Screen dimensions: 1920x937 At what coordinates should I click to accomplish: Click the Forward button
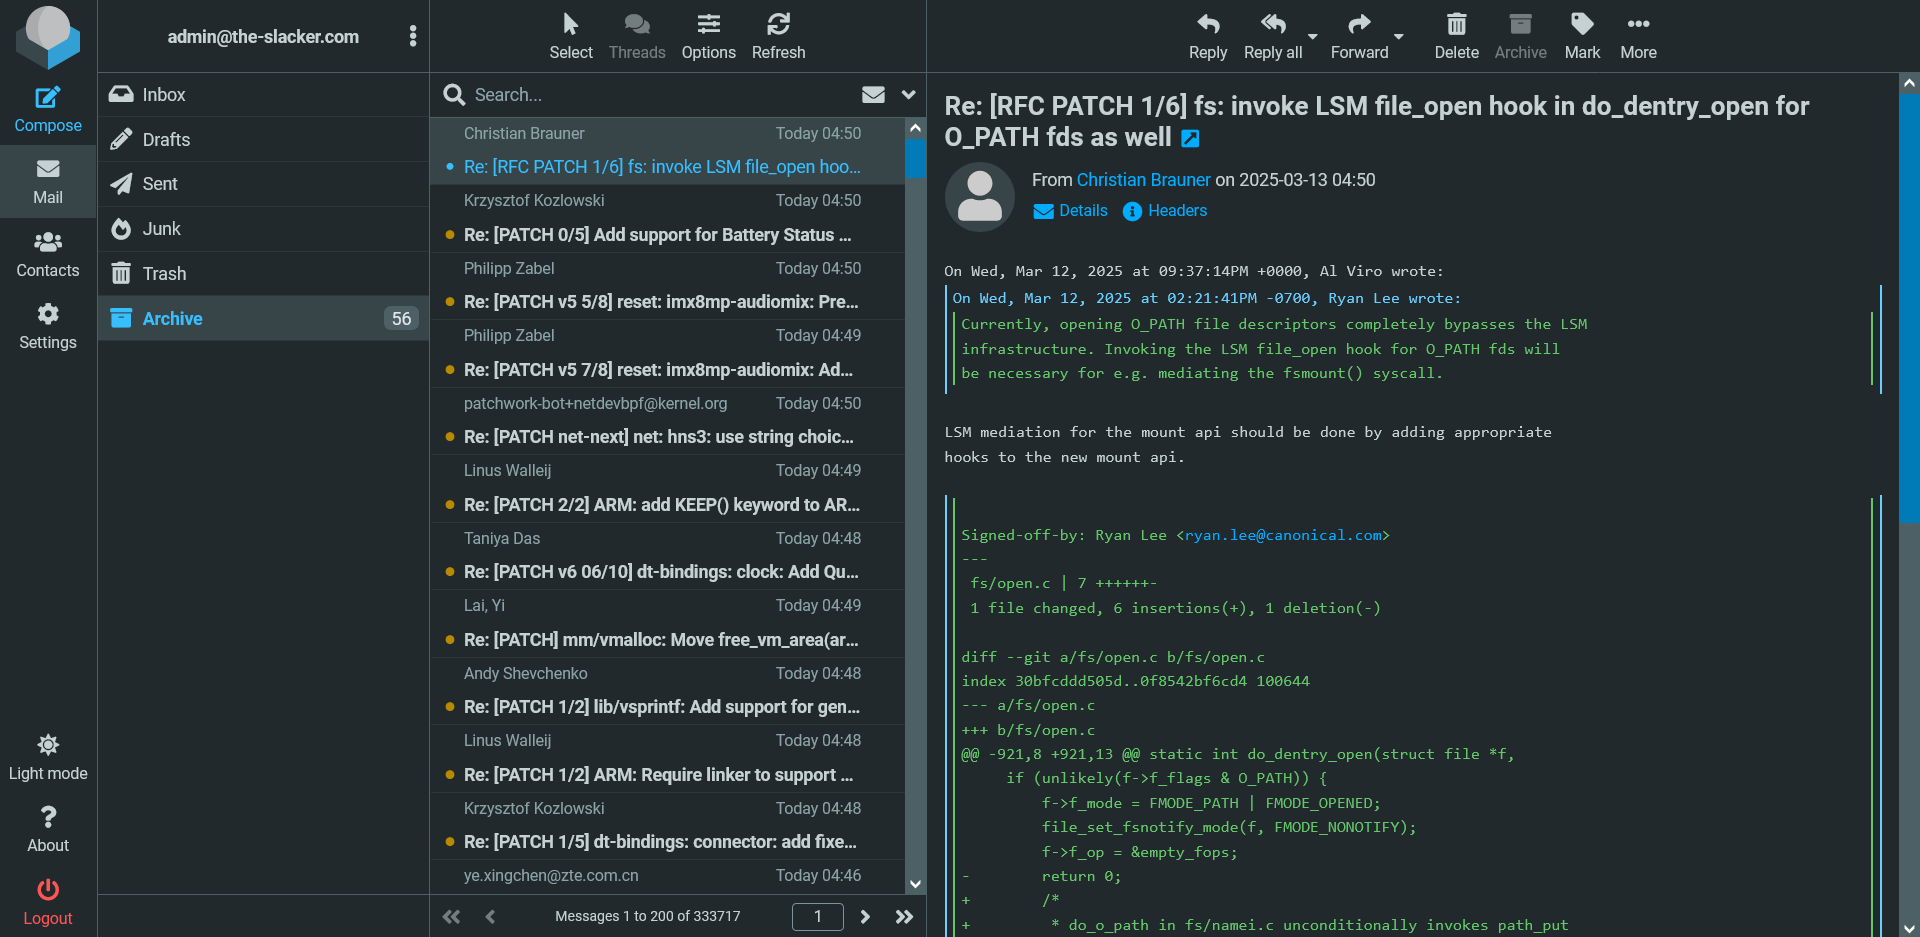(1360, 36)
